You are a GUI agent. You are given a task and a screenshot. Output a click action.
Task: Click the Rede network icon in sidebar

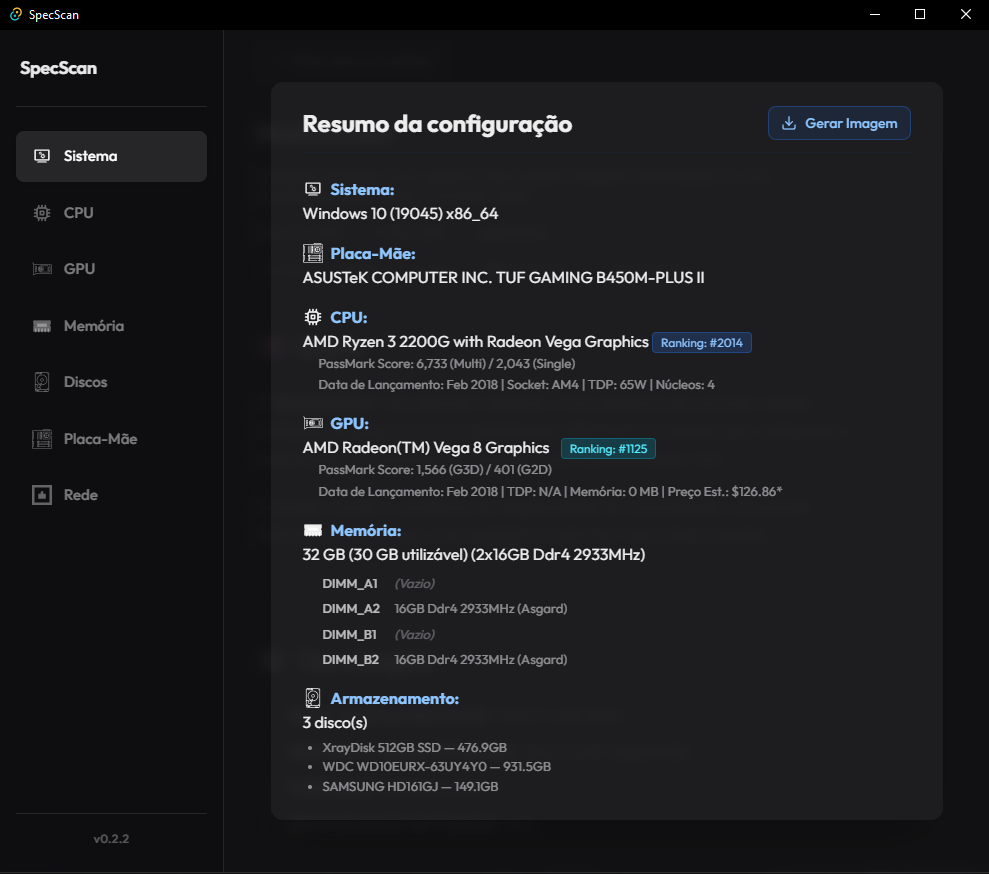coord(42,495)
